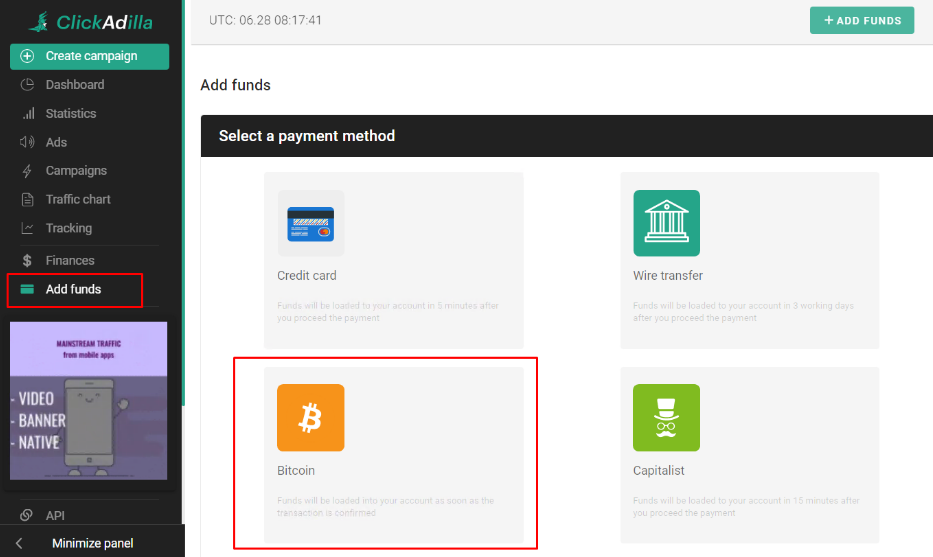Open Finances section
This screenshot has height=557, width=933.
pos(70,261)
